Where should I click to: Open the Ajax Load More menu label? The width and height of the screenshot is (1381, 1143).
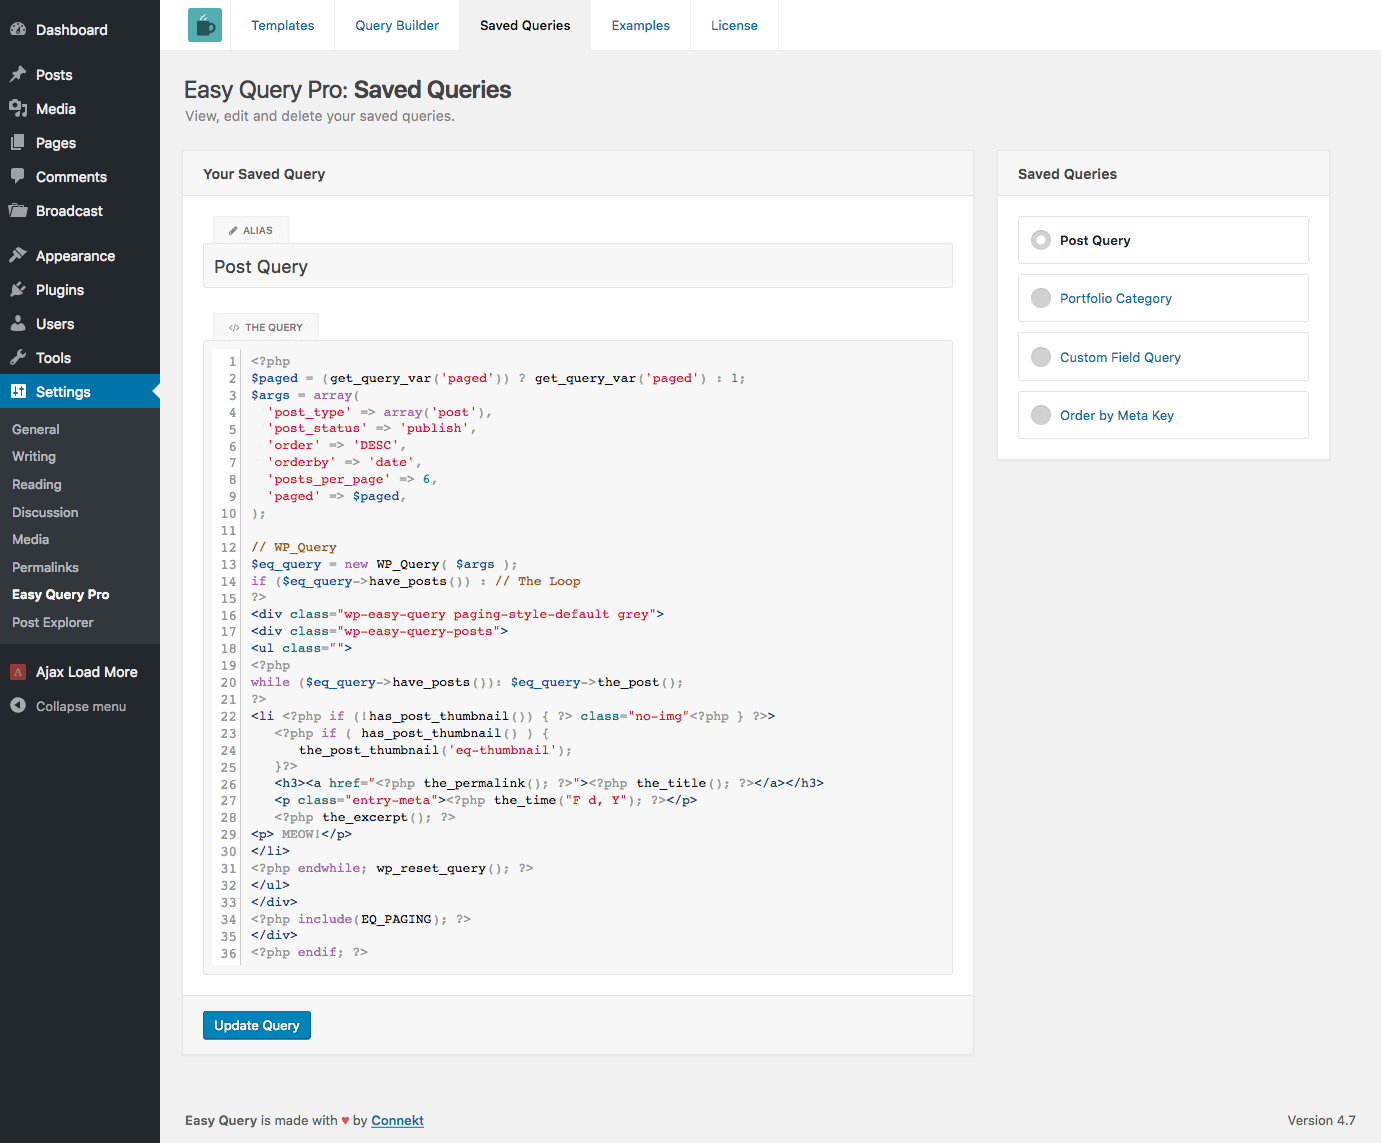pyautogui.click(x=87, y=672)
